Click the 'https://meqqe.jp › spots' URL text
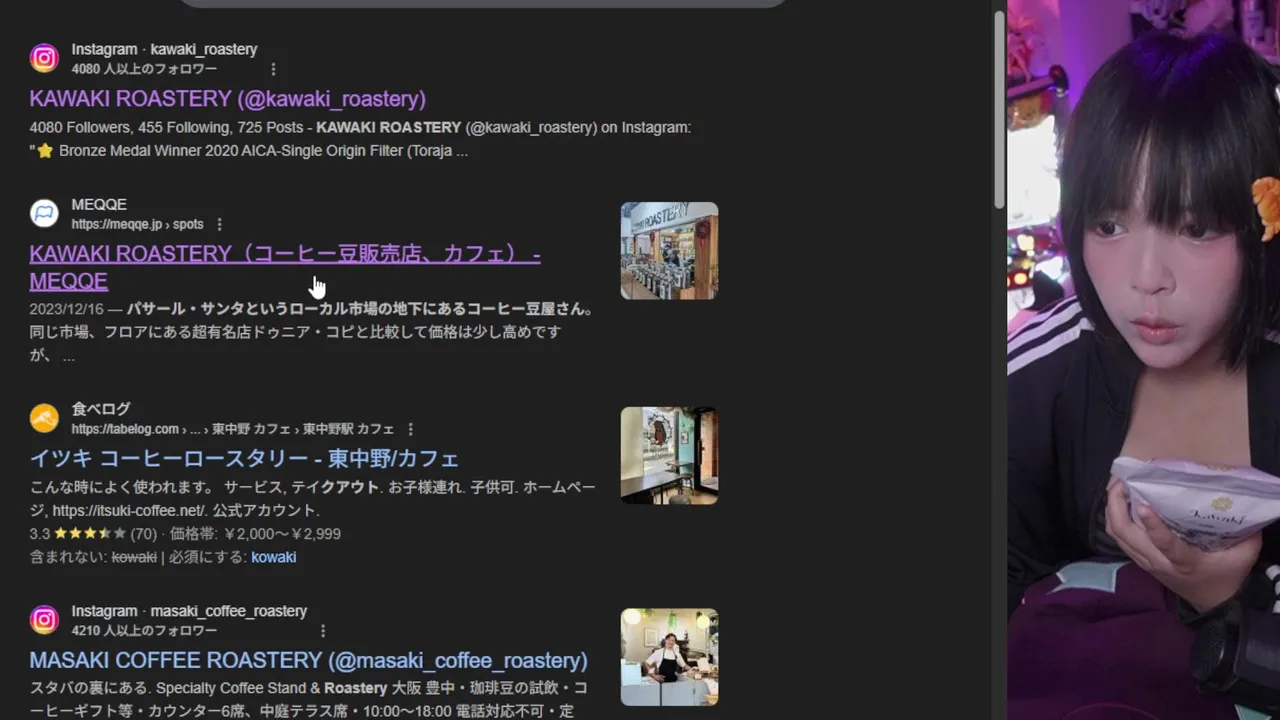Viewport: 1280px width, 720px height. [137, 224]
